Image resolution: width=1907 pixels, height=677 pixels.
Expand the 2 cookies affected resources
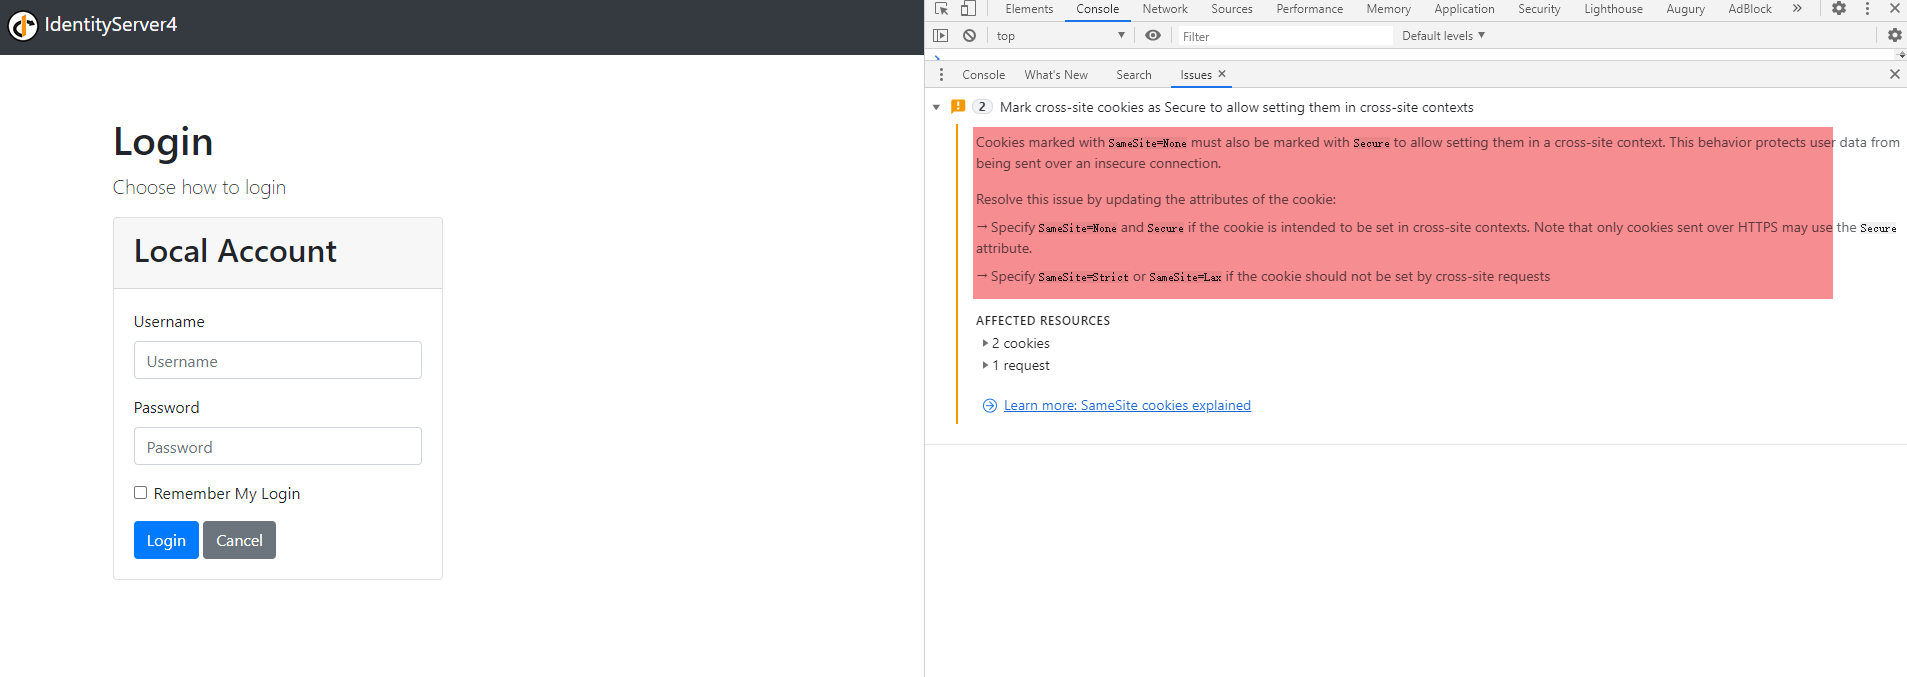point(1019,343)
